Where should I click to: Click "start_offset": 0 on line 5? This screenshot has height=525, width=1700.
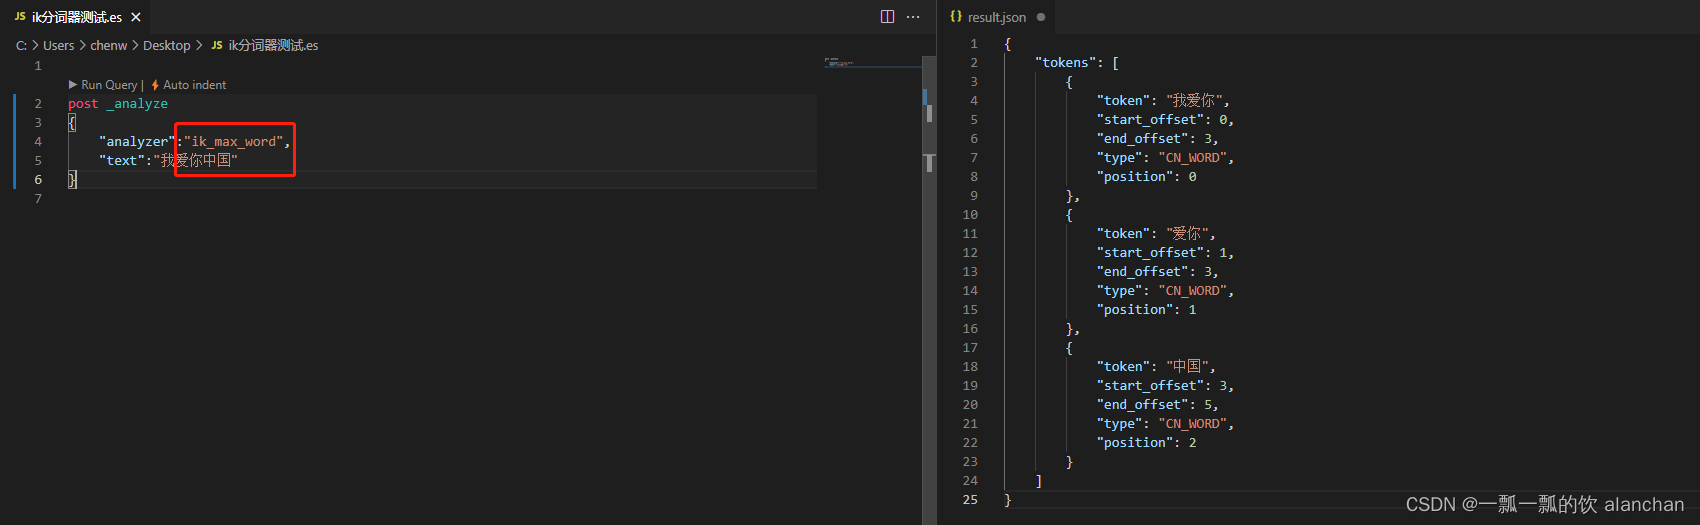1162,120
